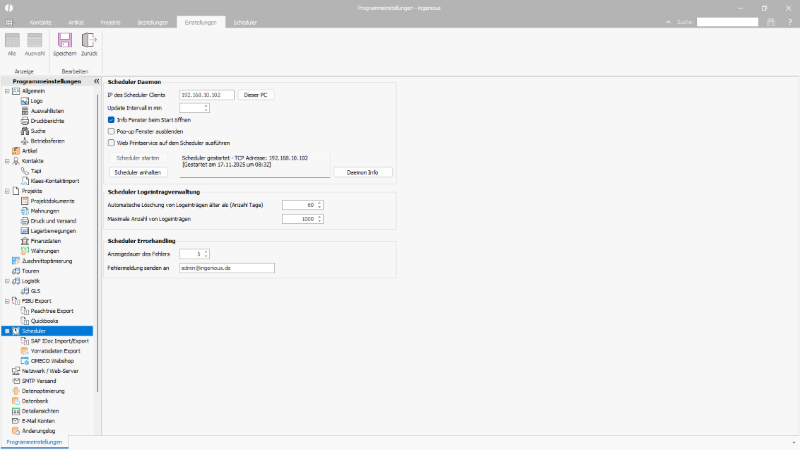Click the Auswahl display icon

[35, 40]
